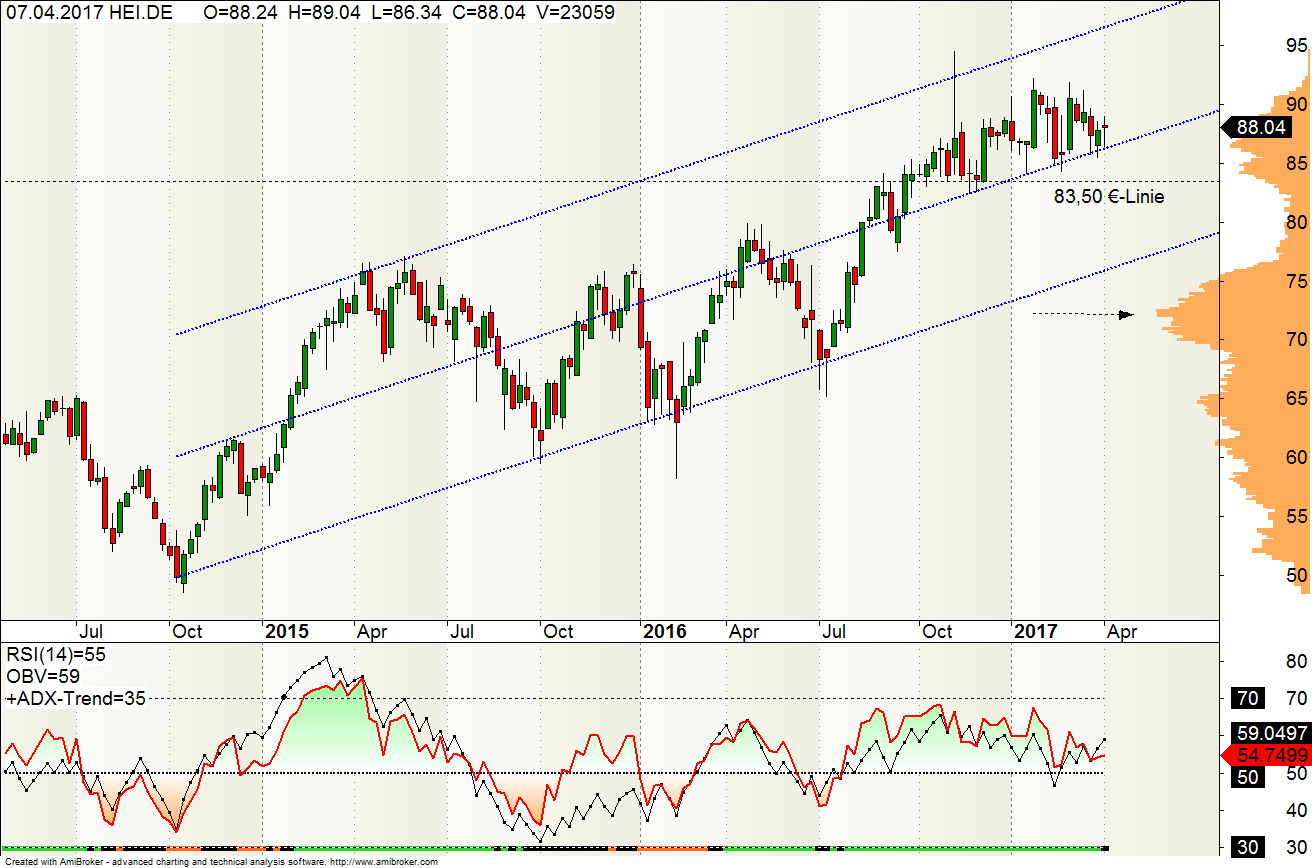Click the 2016 year label on time axis

665,632
